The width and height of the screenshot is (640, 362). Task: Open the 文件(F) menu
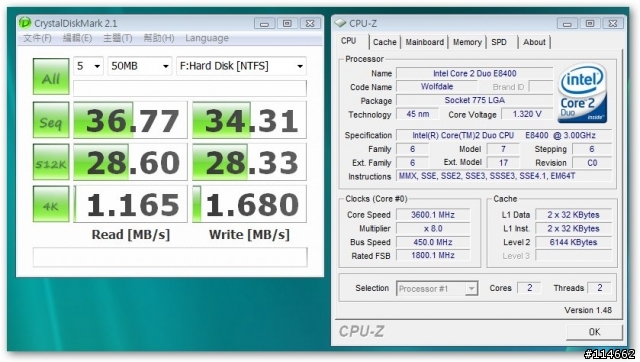point(37,38)
